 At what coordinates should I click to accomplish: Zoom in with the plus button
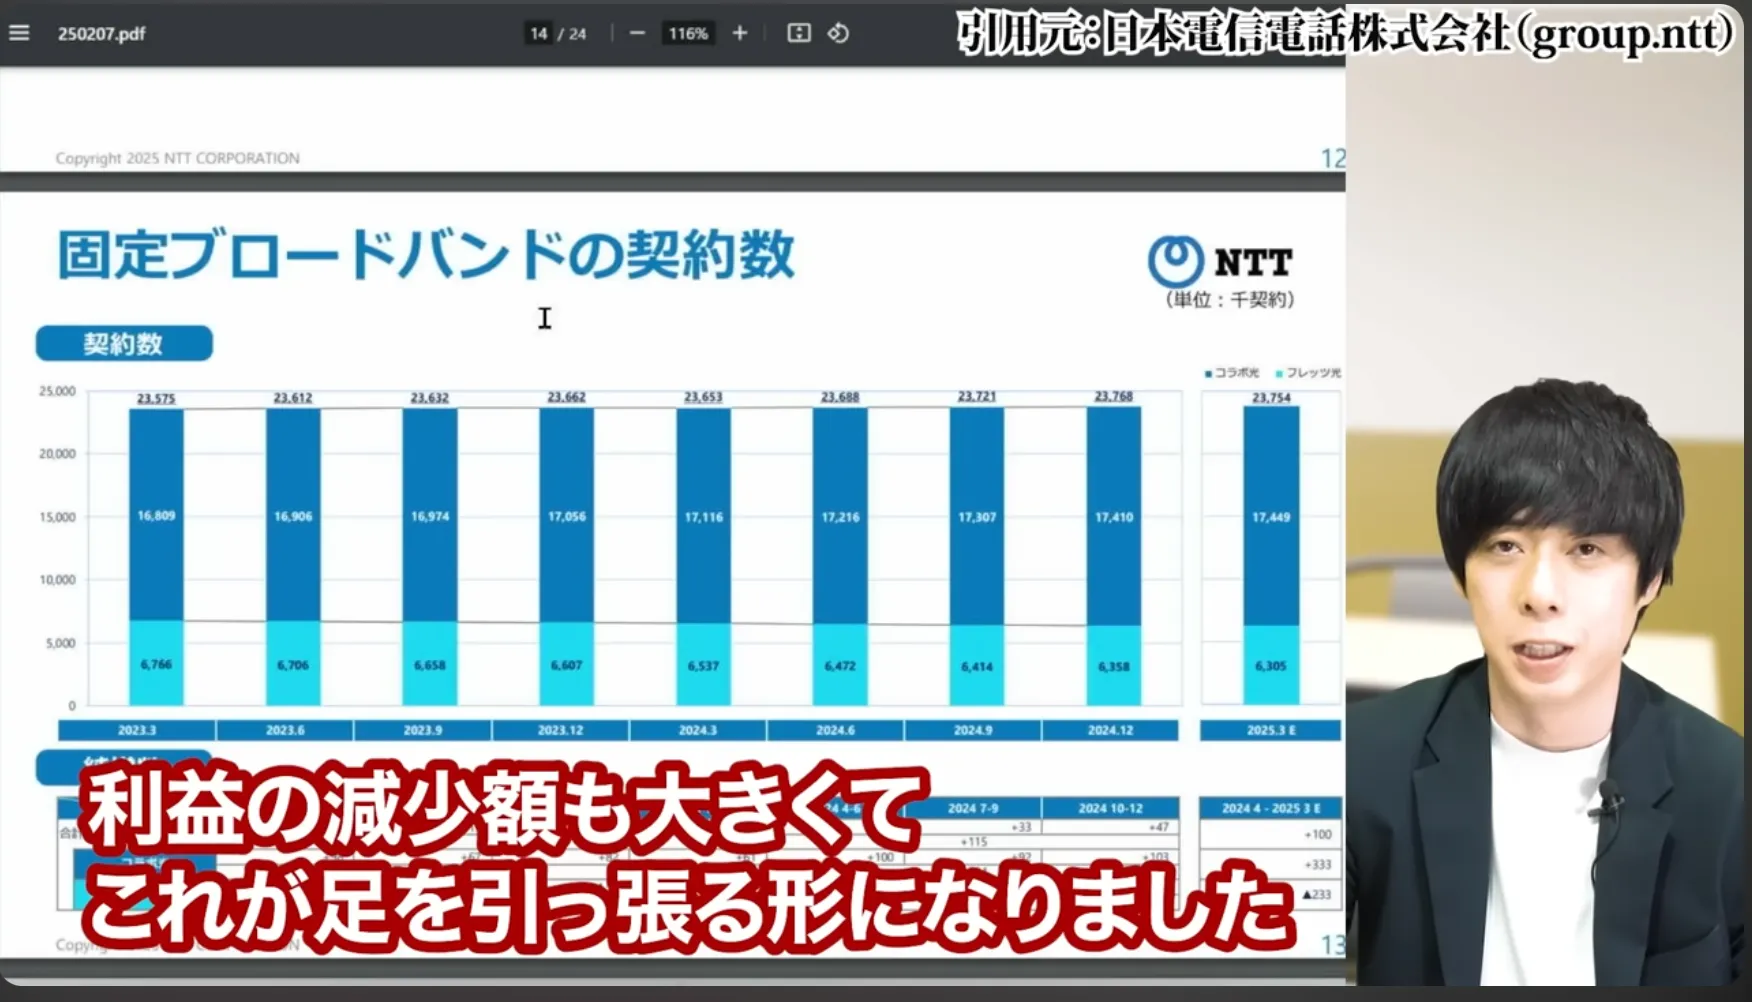(x=739, y=33)
